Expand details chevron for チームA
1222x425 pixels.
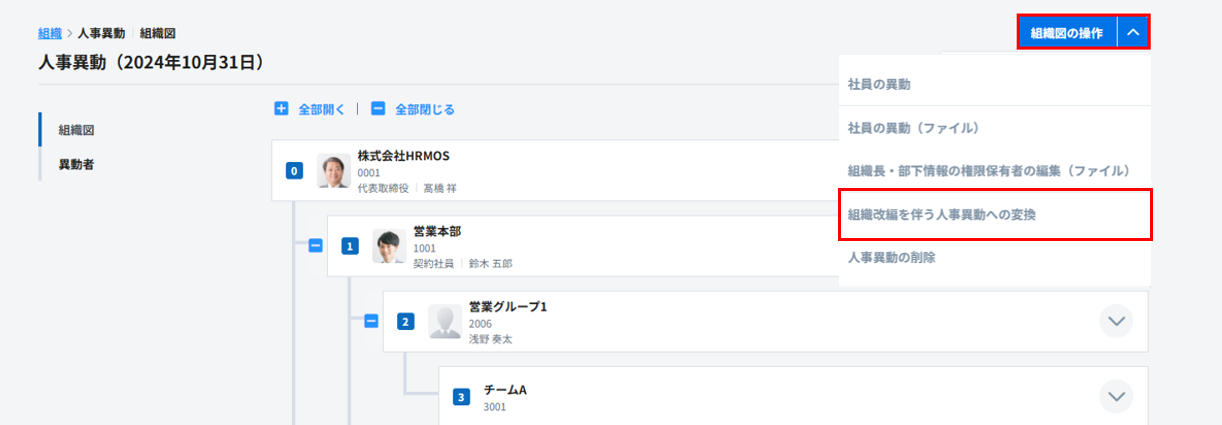click(1116, 396)
